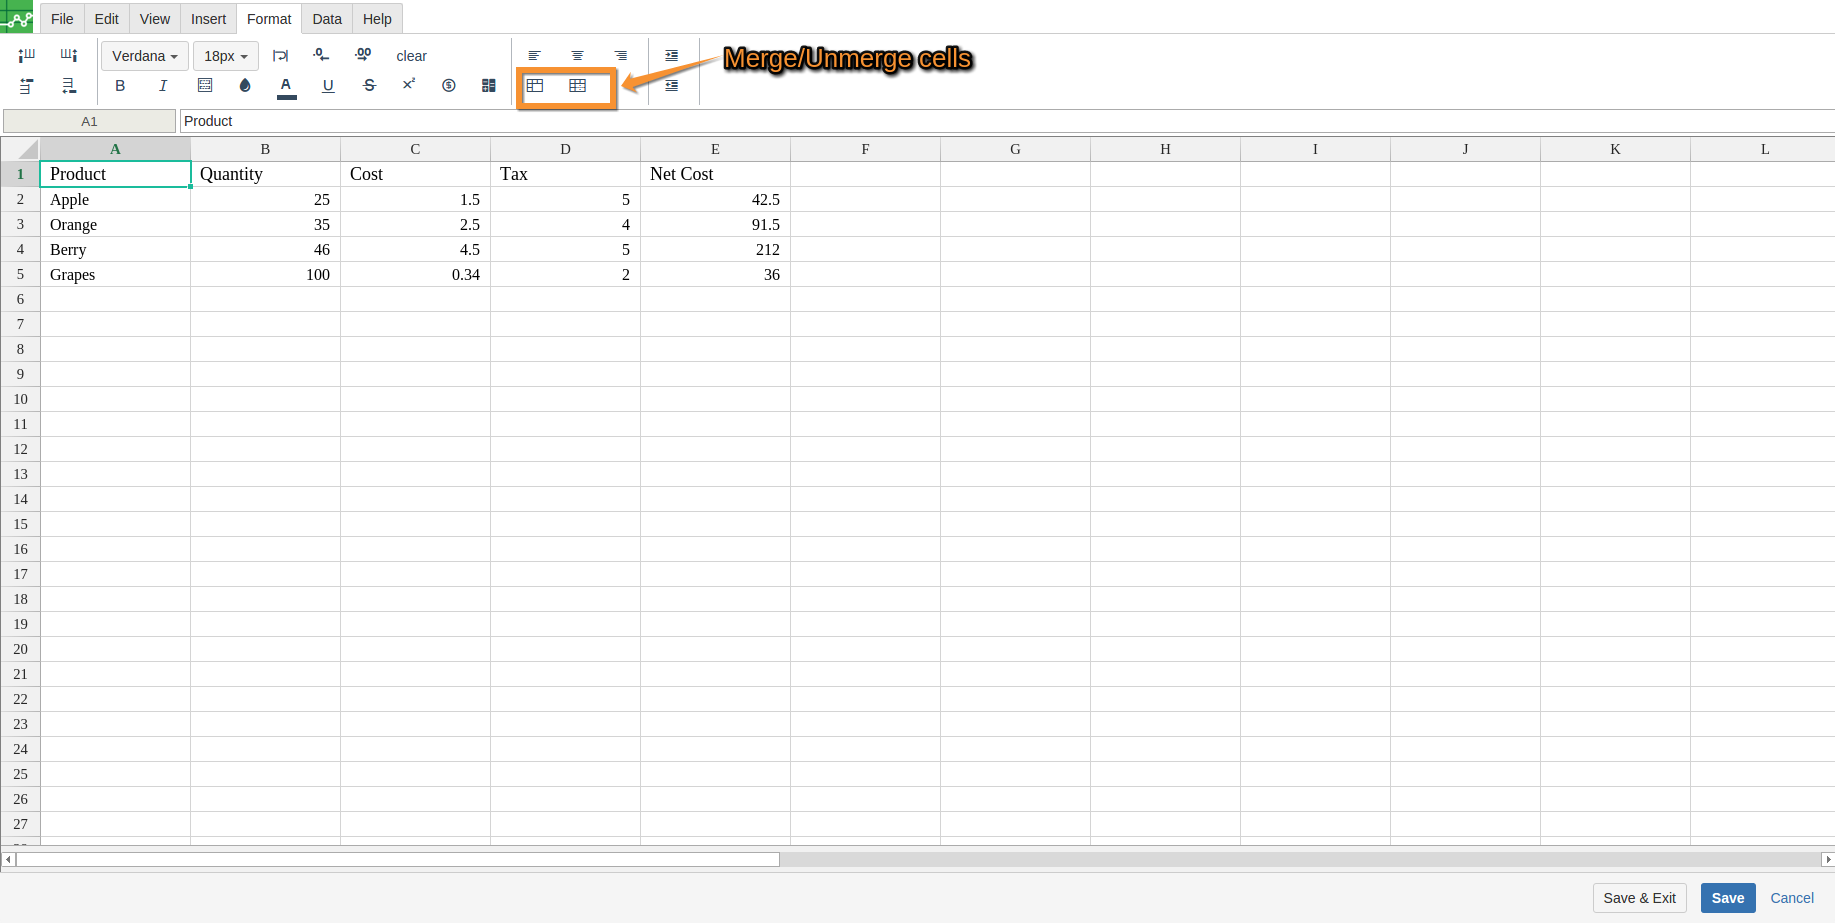Open the Data menu
Screen dimensions: 1835x923
click(326, 19)
